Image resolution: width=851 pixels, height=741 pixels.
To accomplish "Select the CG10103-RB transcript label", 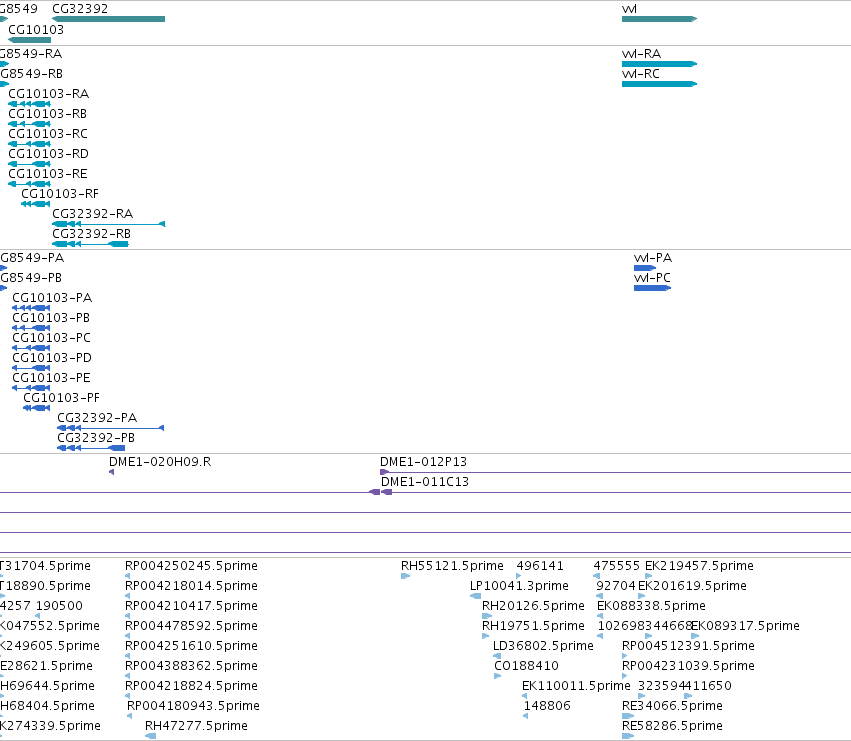I will (48, 114).
